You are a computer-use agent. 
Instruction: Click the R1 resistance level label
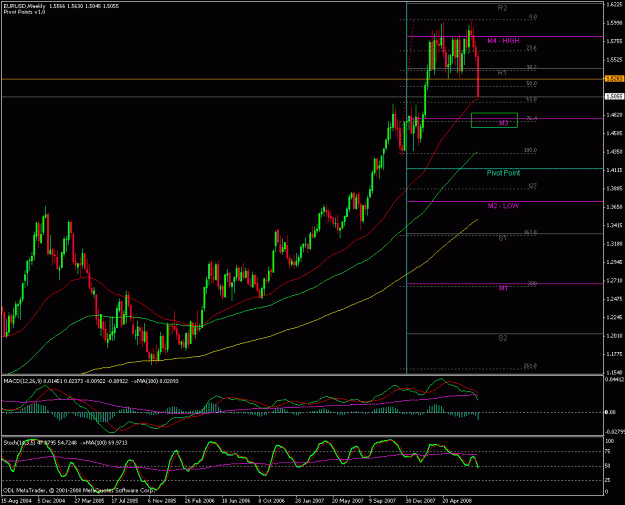[502, 73]
